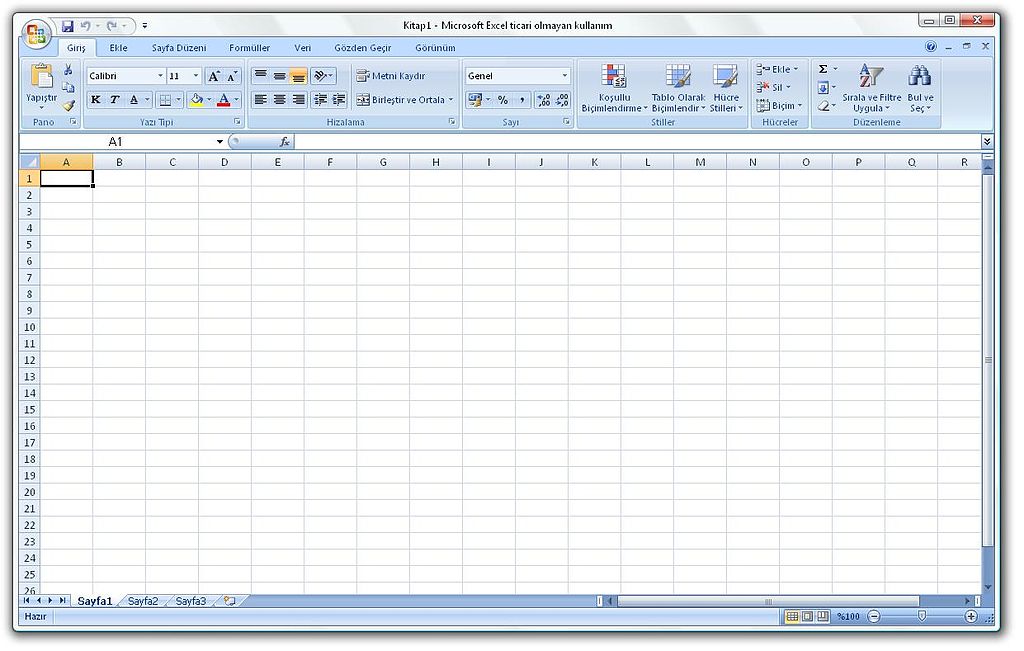Toggle italic T formatting button
1024x651 pixels.
tap(115, 100)
